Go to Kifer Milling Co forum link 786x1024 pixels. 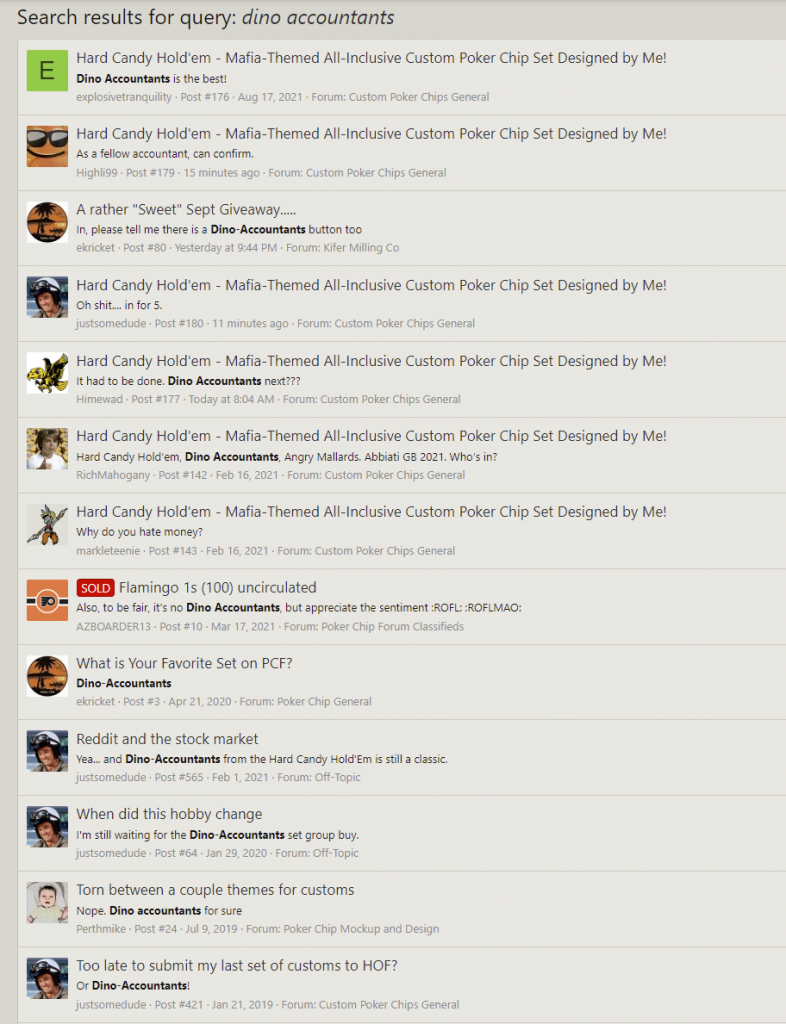(361, 248)
